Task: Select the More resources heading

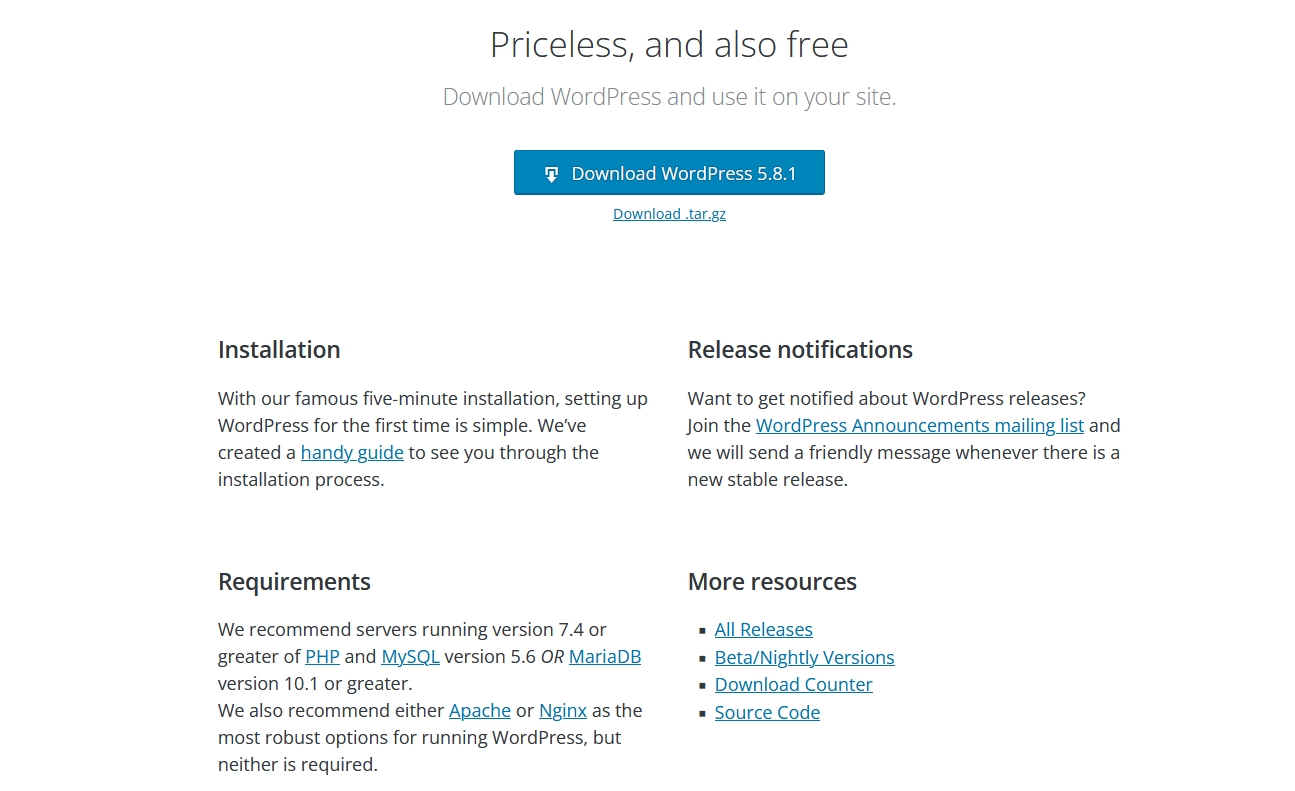Action: [772, 581]
